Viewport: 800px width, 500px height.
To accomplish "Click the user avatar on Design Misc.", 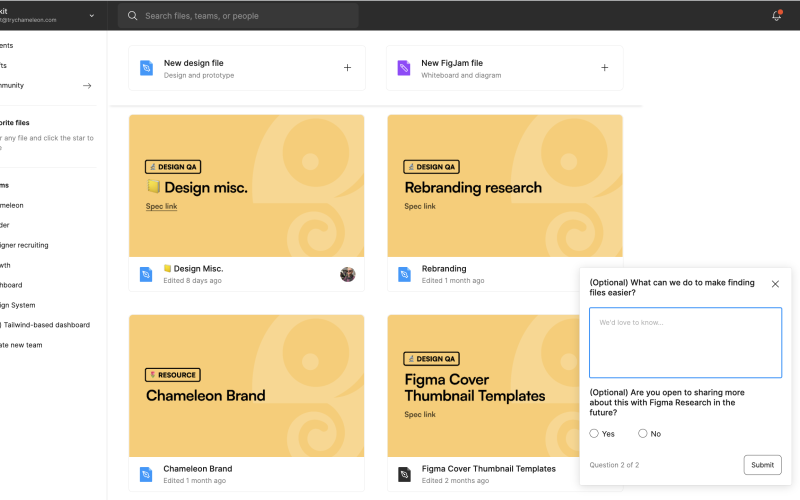I will tap(348, 274).
